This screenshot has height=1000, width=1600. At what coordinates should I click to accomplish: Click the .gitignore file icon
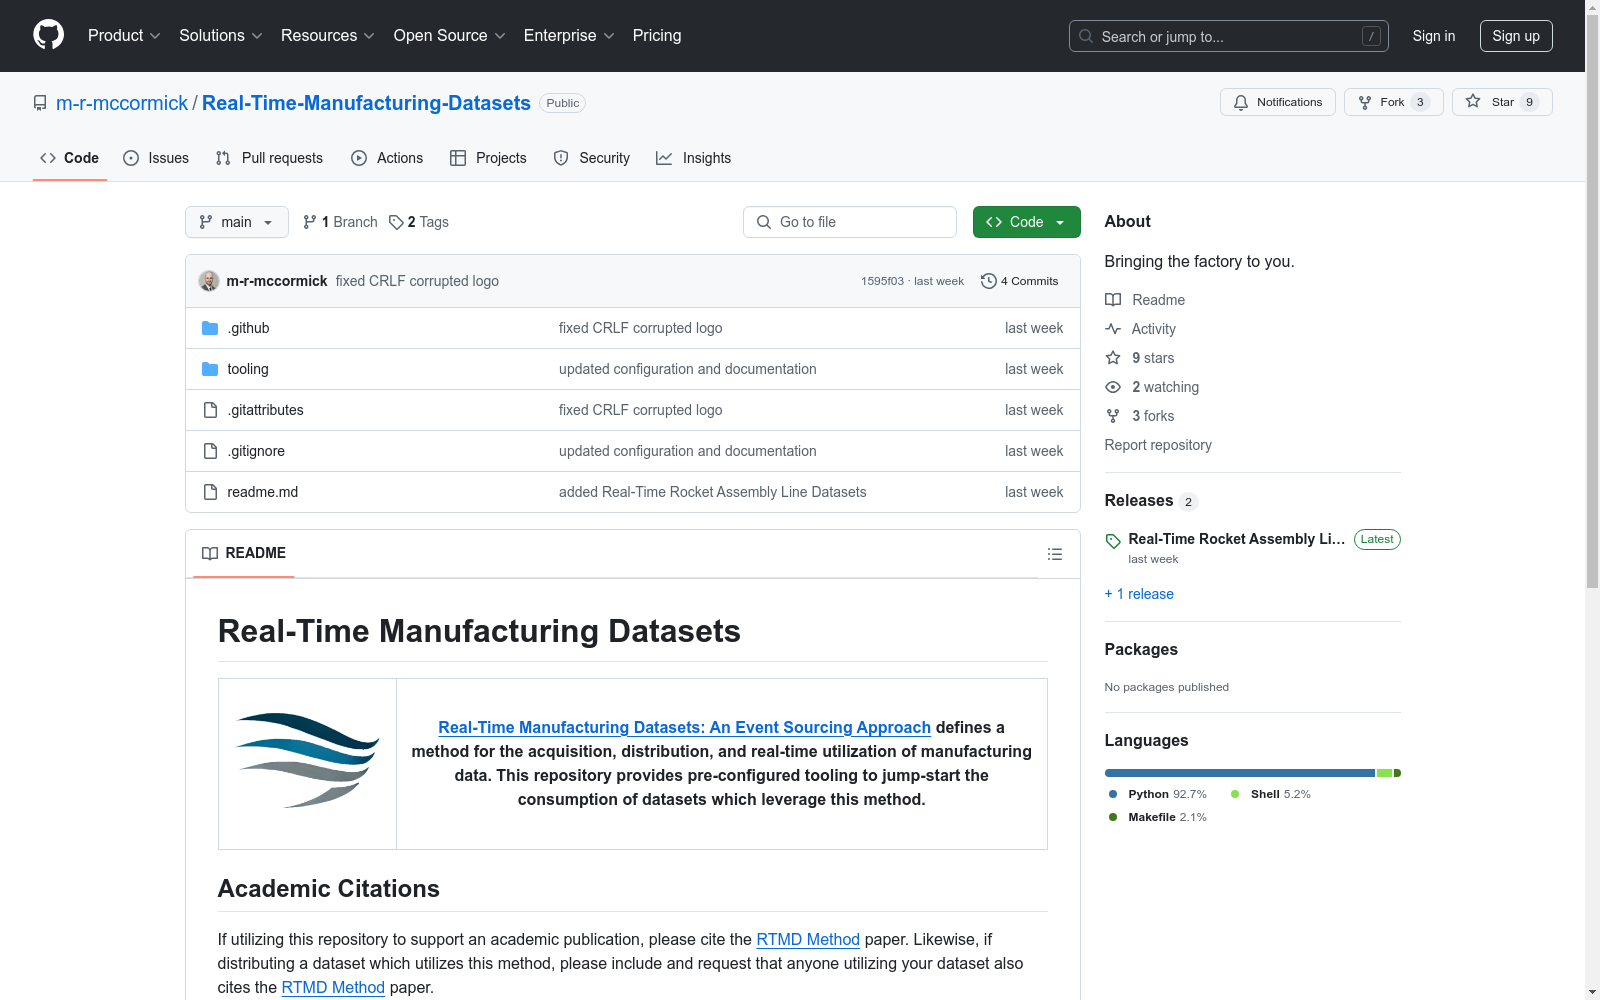click(x=210, y=451)
